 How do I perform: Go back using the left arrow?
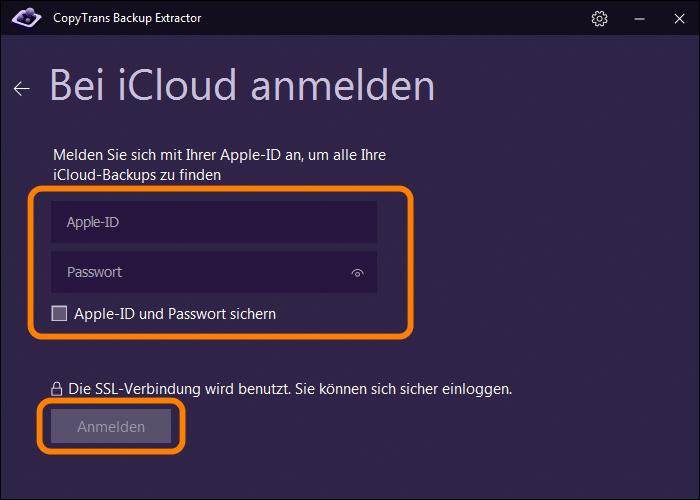coord(22,89)
